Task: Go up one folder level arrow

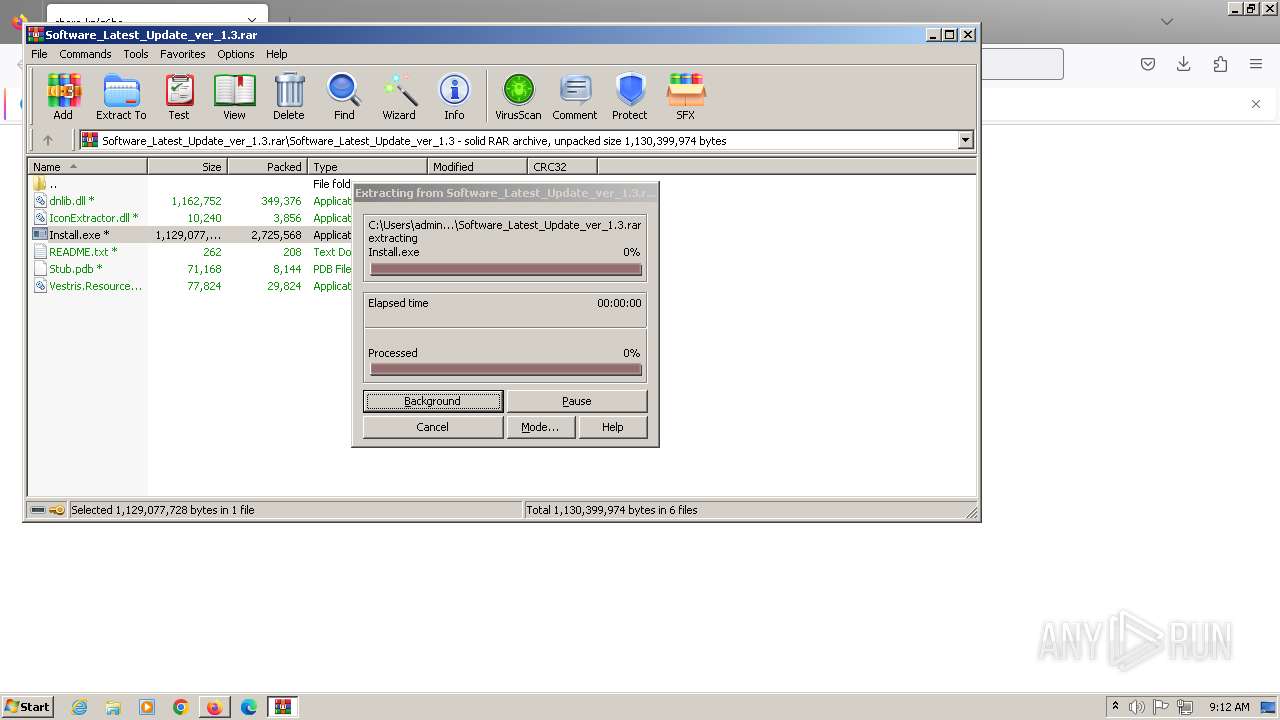Action: [x=47, y=140]
